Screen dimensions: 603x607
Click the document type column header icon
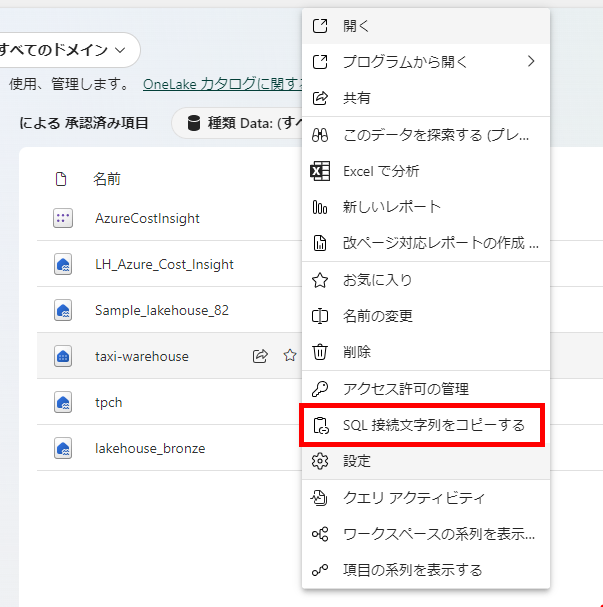[61, 179]
